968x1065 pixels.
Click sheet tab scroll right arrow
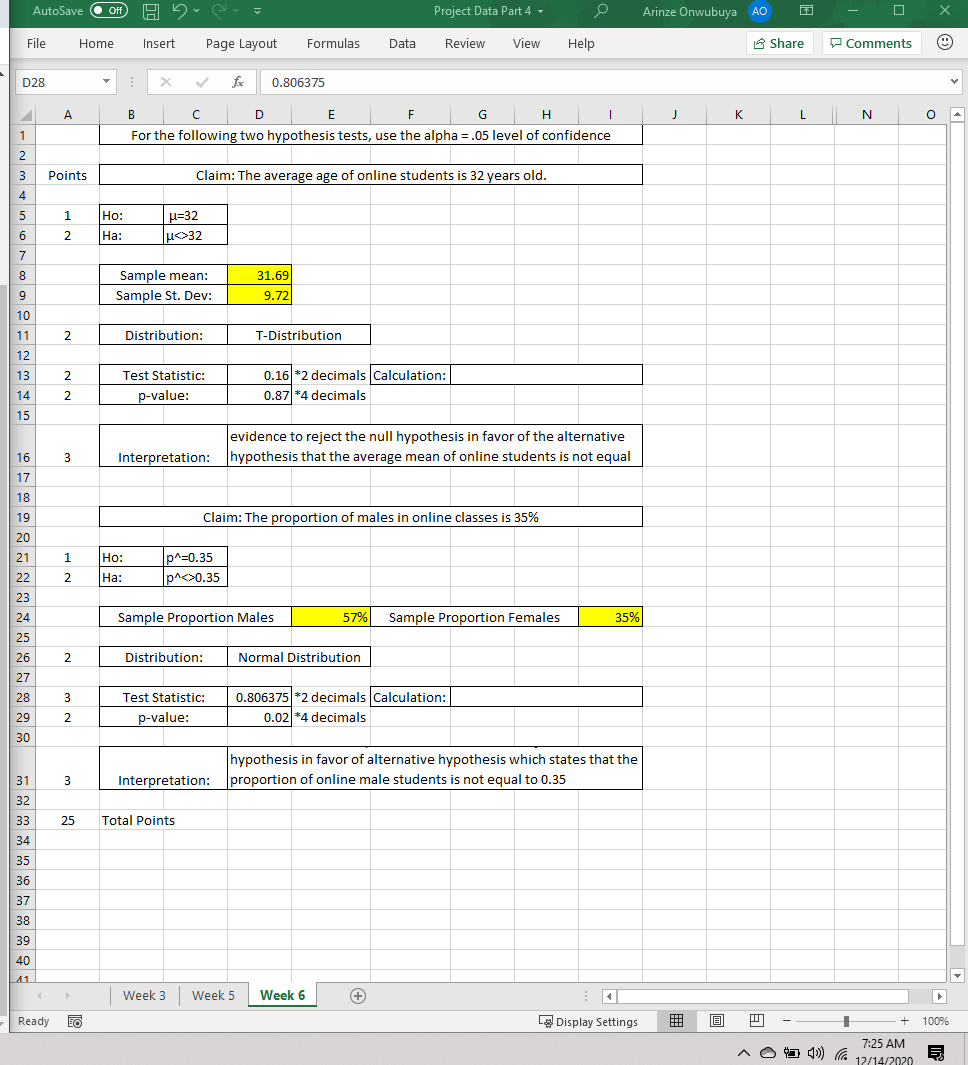67,996
